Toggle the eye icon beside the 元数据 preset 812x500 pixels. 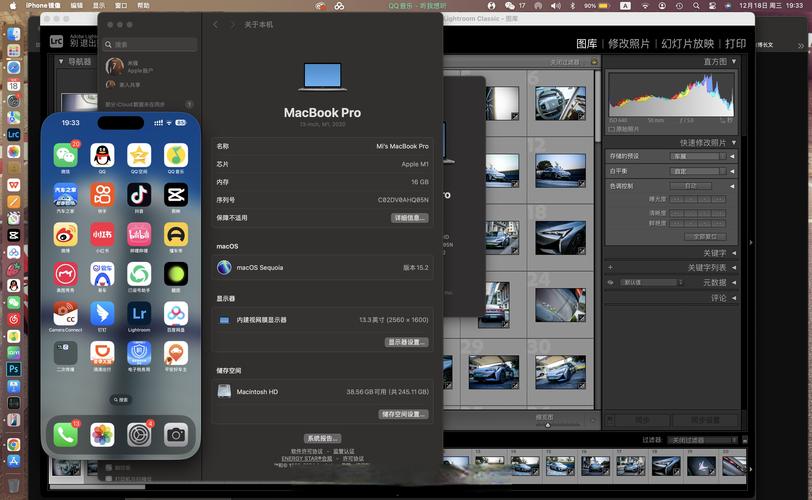611,283
